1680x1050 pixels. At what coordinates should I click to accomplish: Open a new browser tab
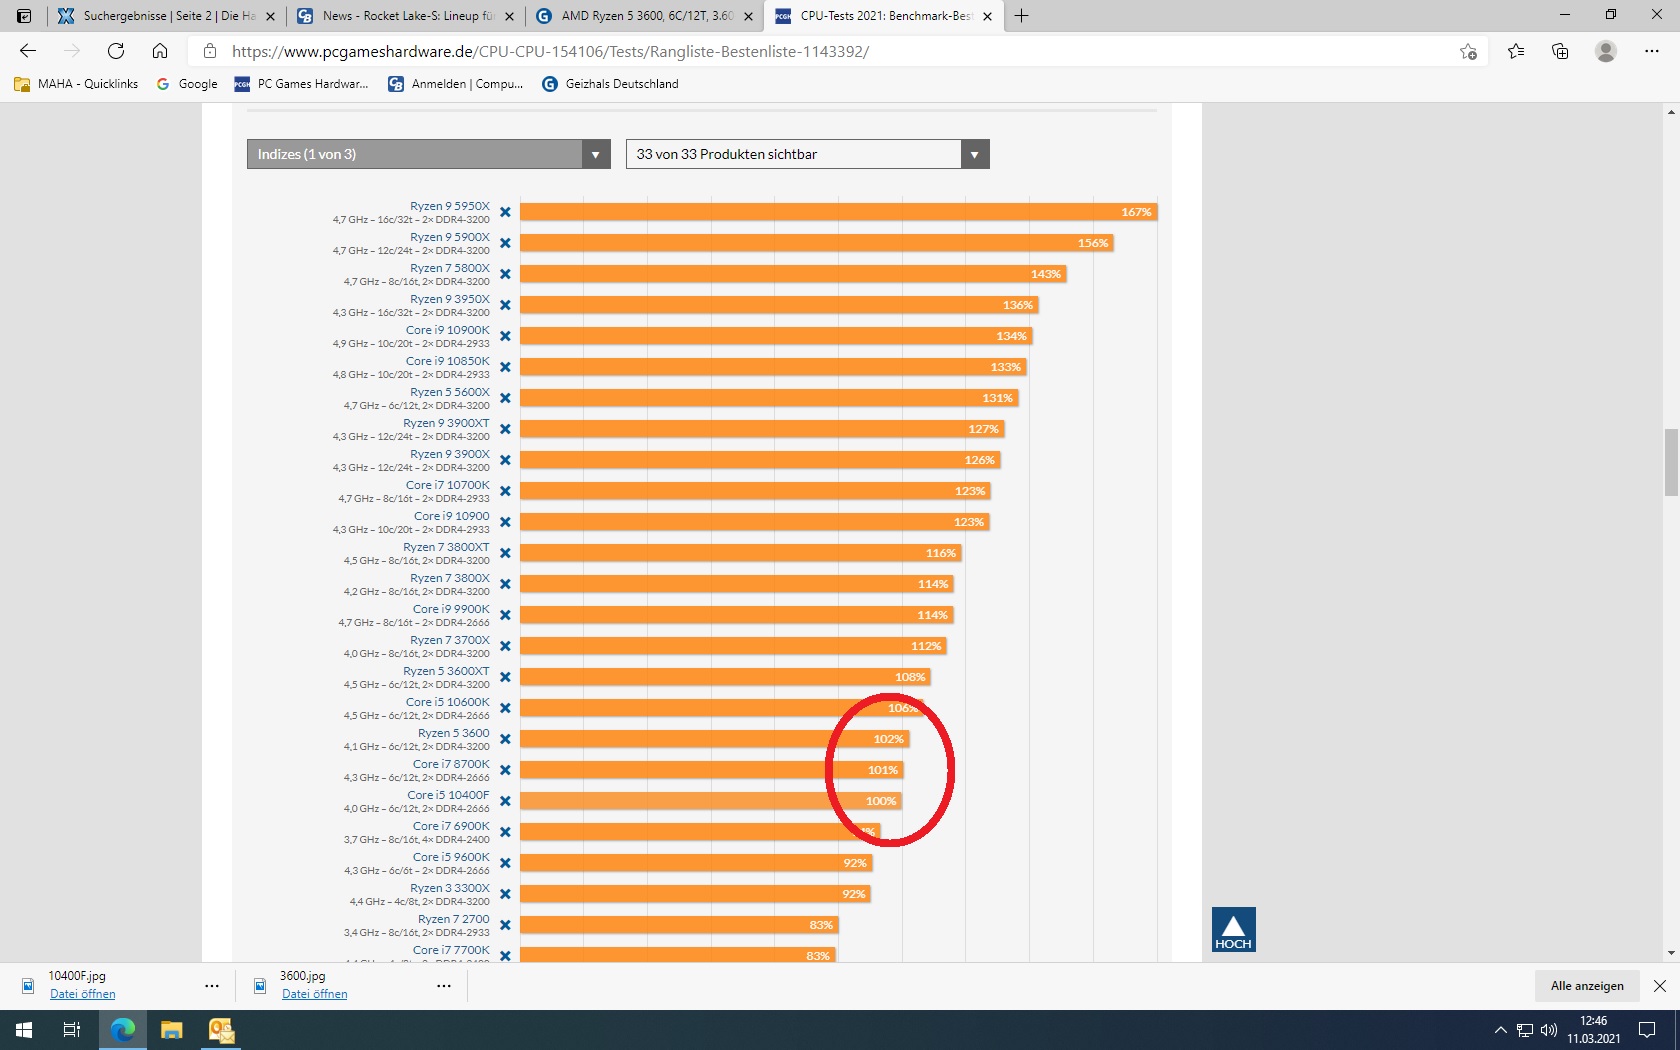pyautogui.click(x=1021, y=16)
